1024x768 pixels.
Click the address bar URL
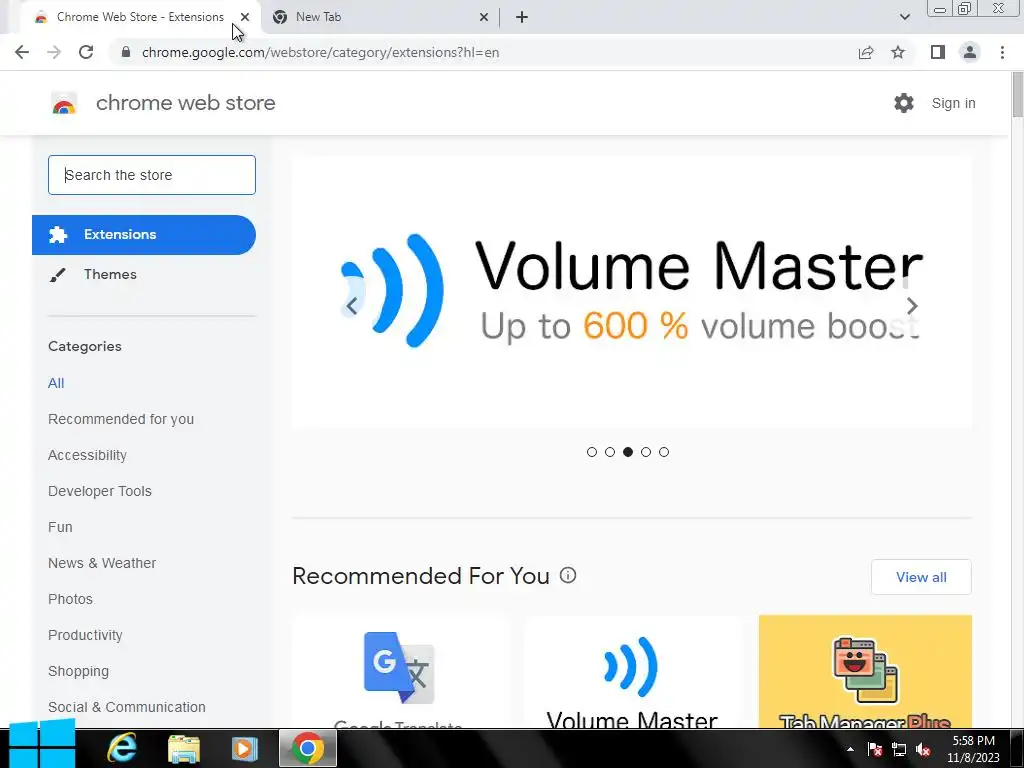point(321,52)
